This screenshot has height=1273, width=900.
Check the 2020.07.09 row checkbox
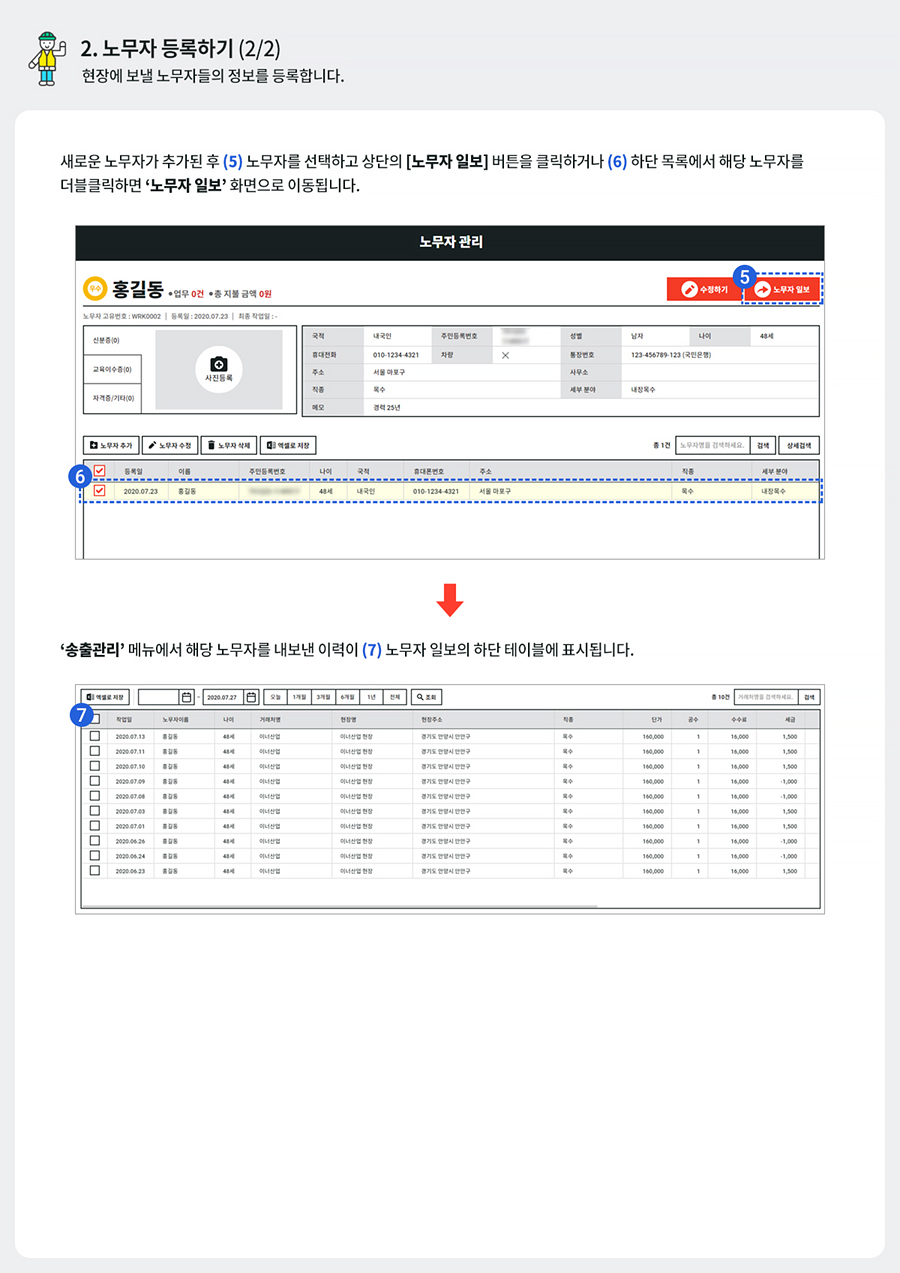[x=95, y=781]
